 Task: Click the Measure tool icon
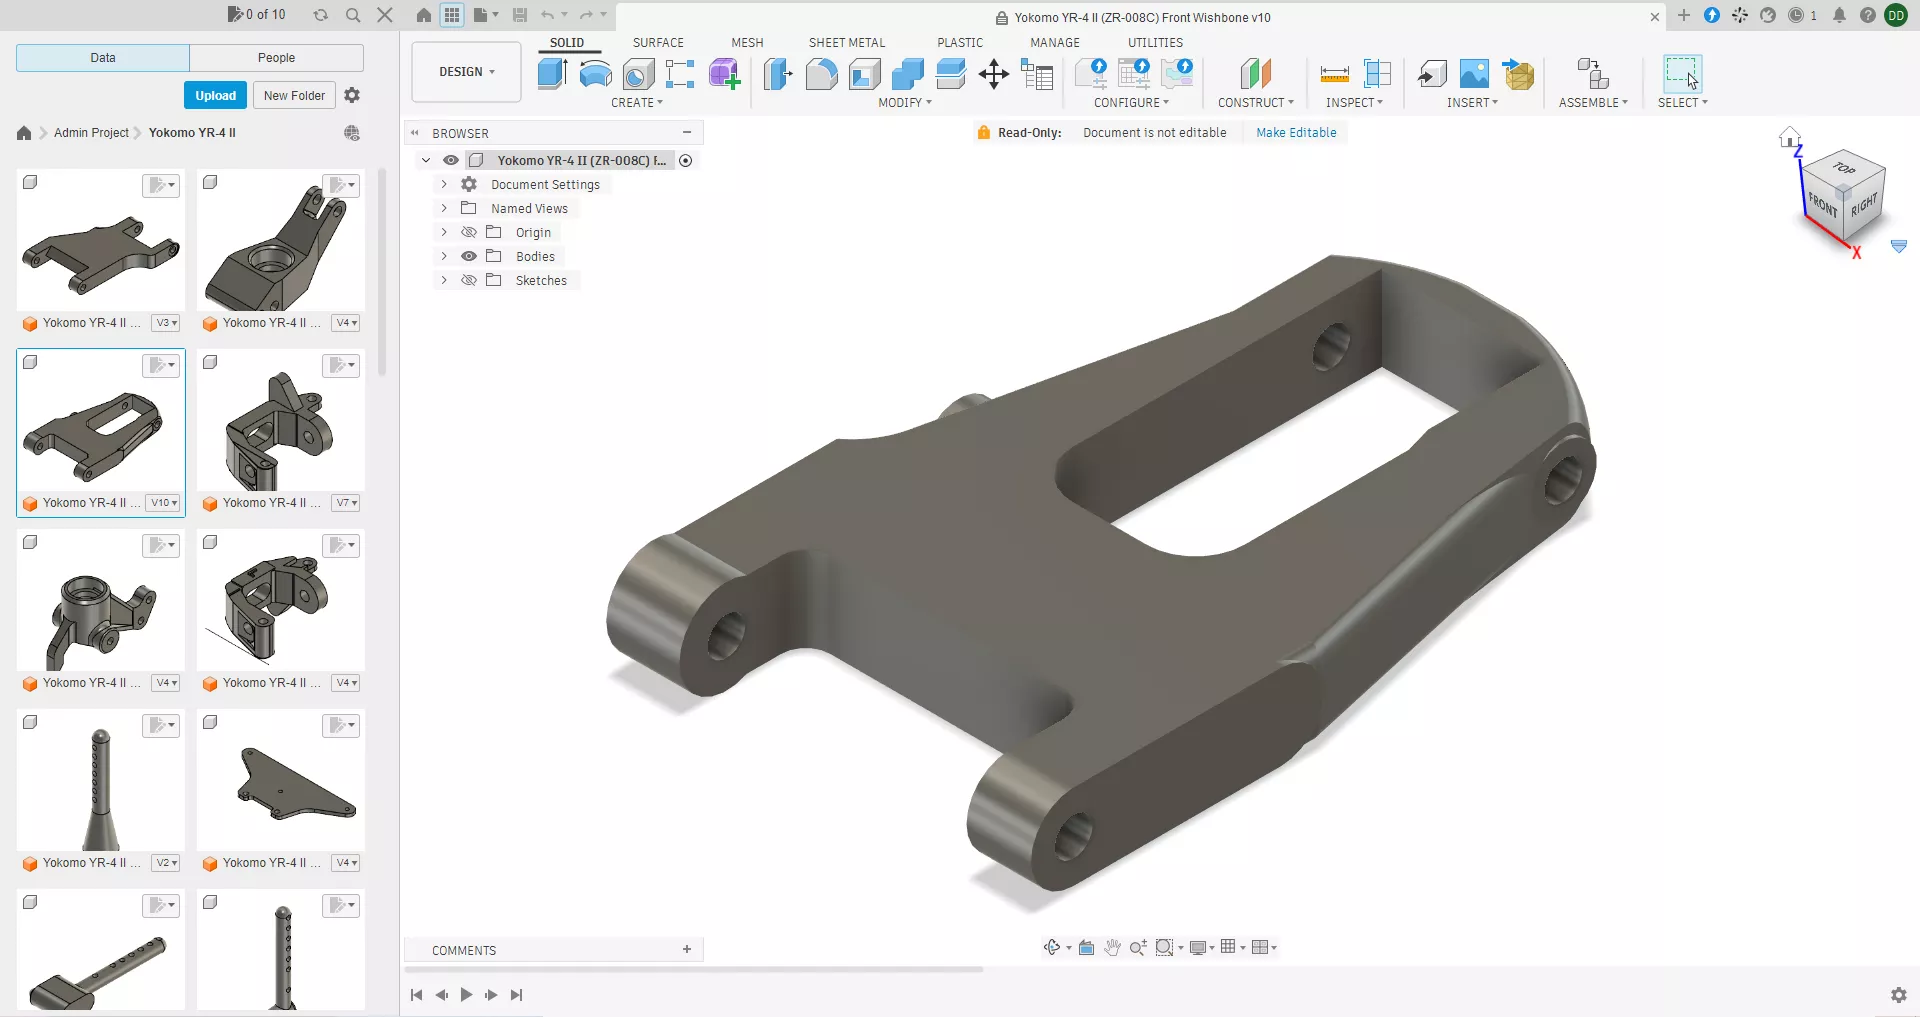(x=1334, y=74)
